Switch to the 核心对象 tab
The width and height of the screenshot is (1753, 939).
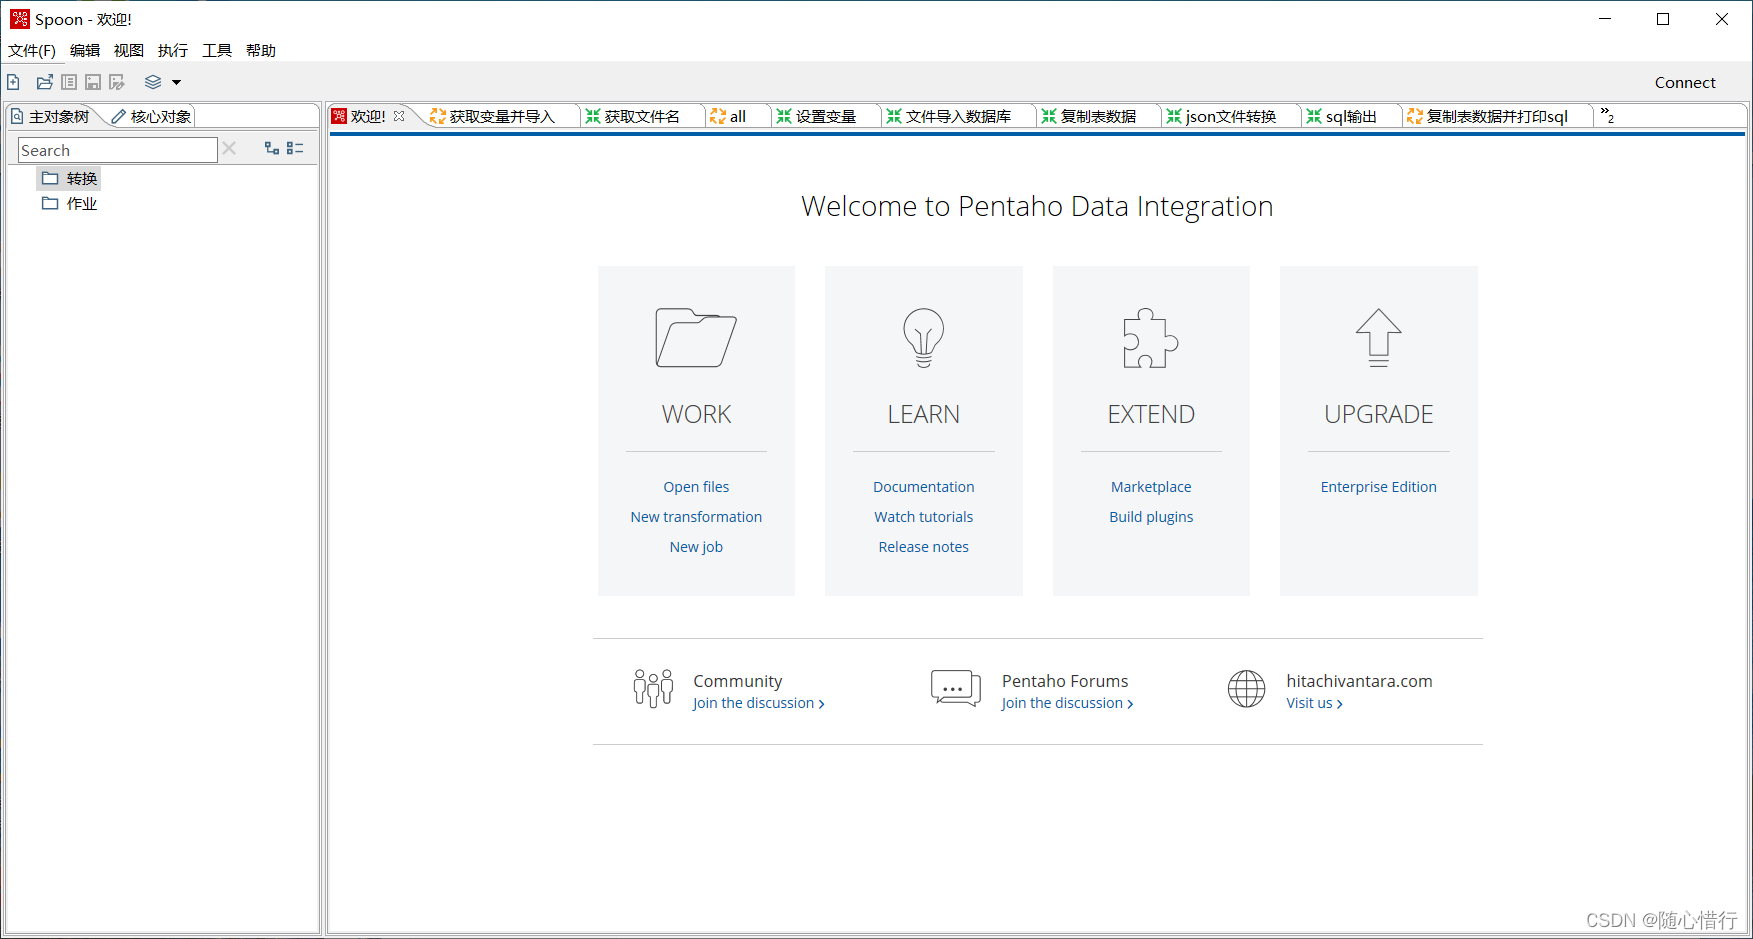[151, 116]
